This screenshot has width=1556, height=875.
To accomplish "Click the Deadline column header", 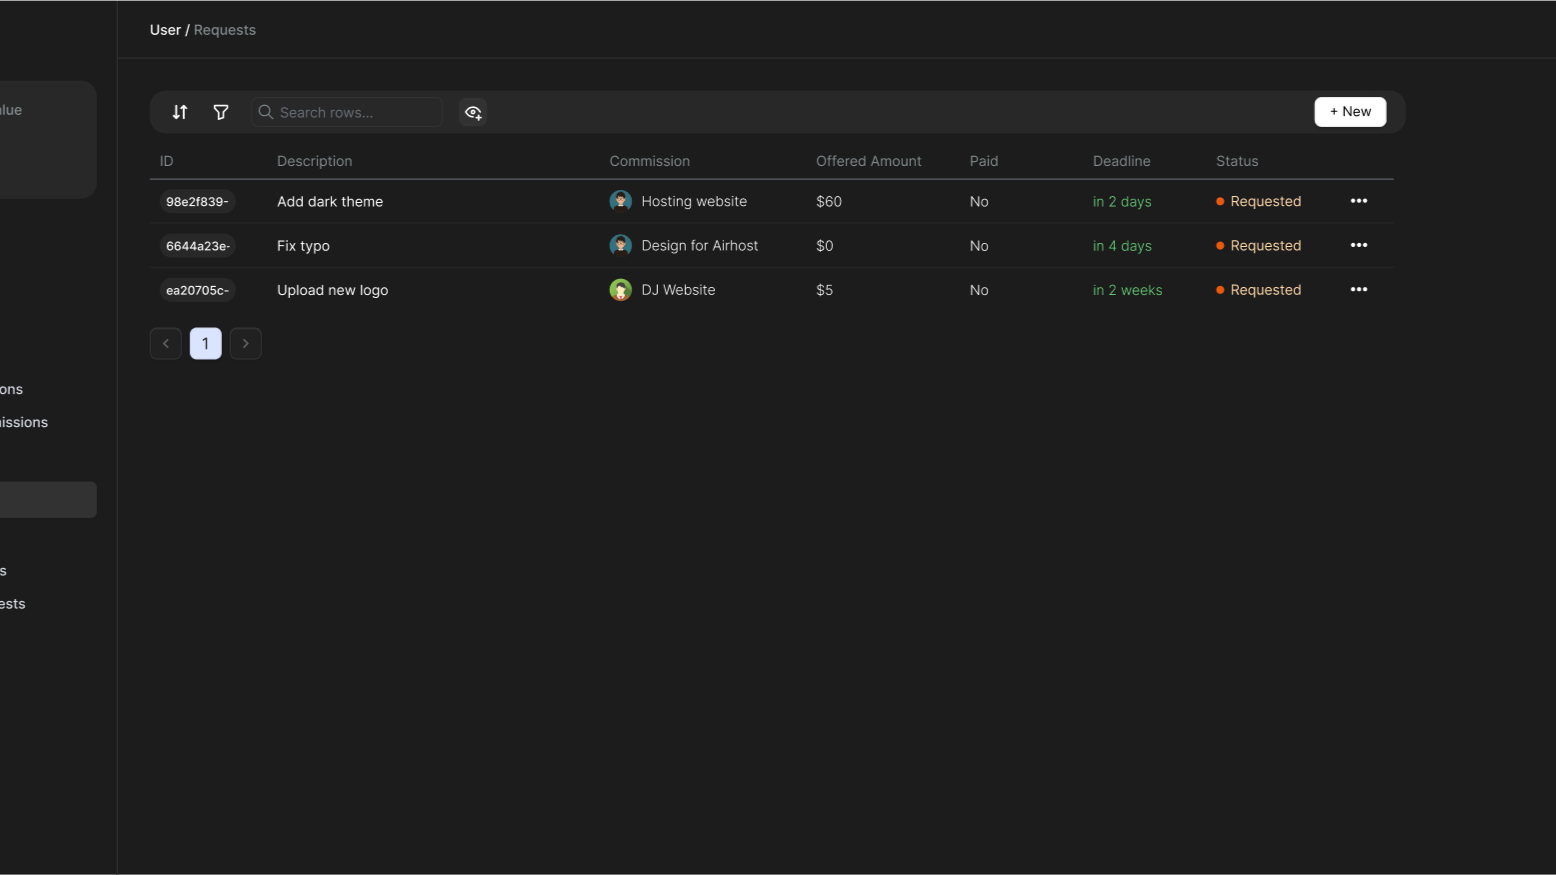I will pos(1121,161).
